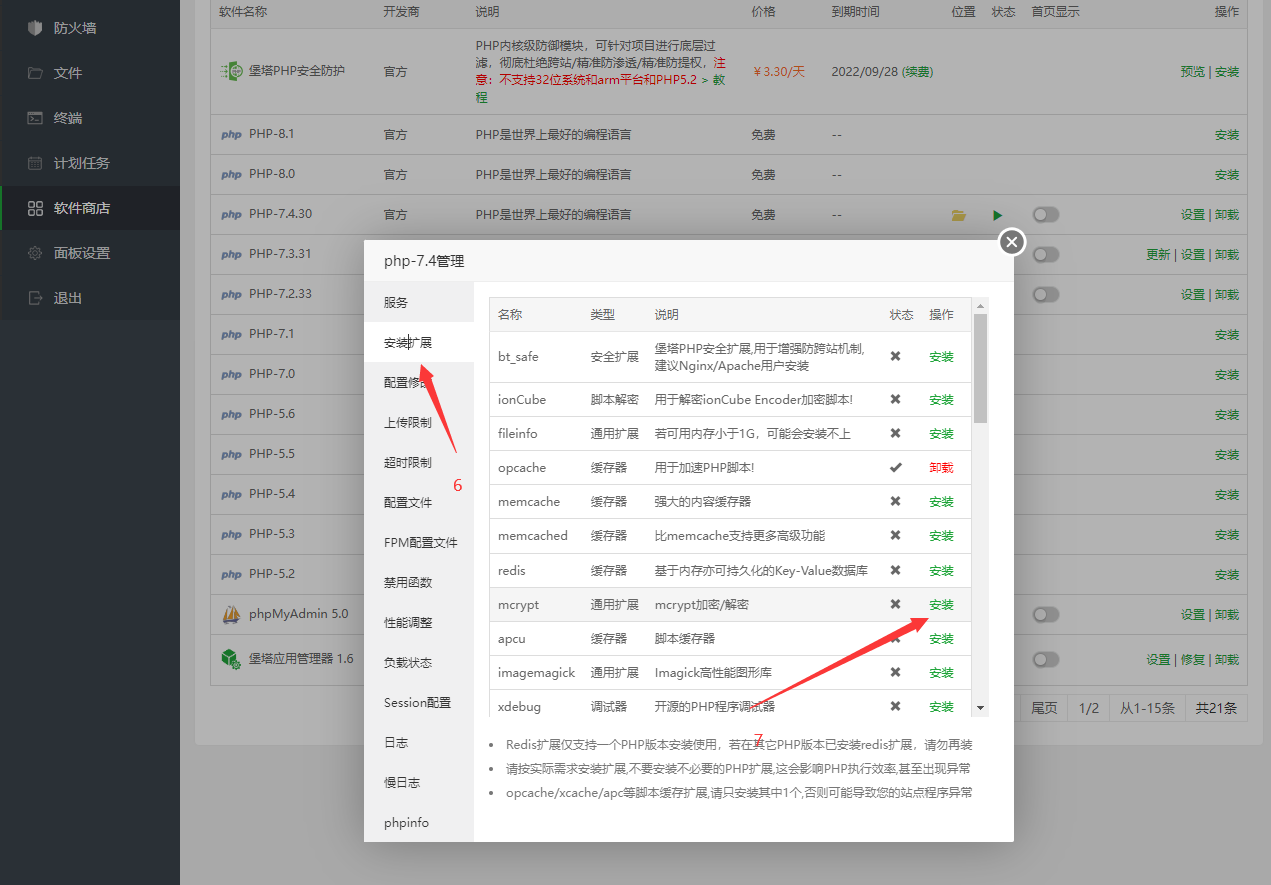Click the phpMyAdmin 5.0 sailboat icon

pyautogui.click(x=231, y=614)
